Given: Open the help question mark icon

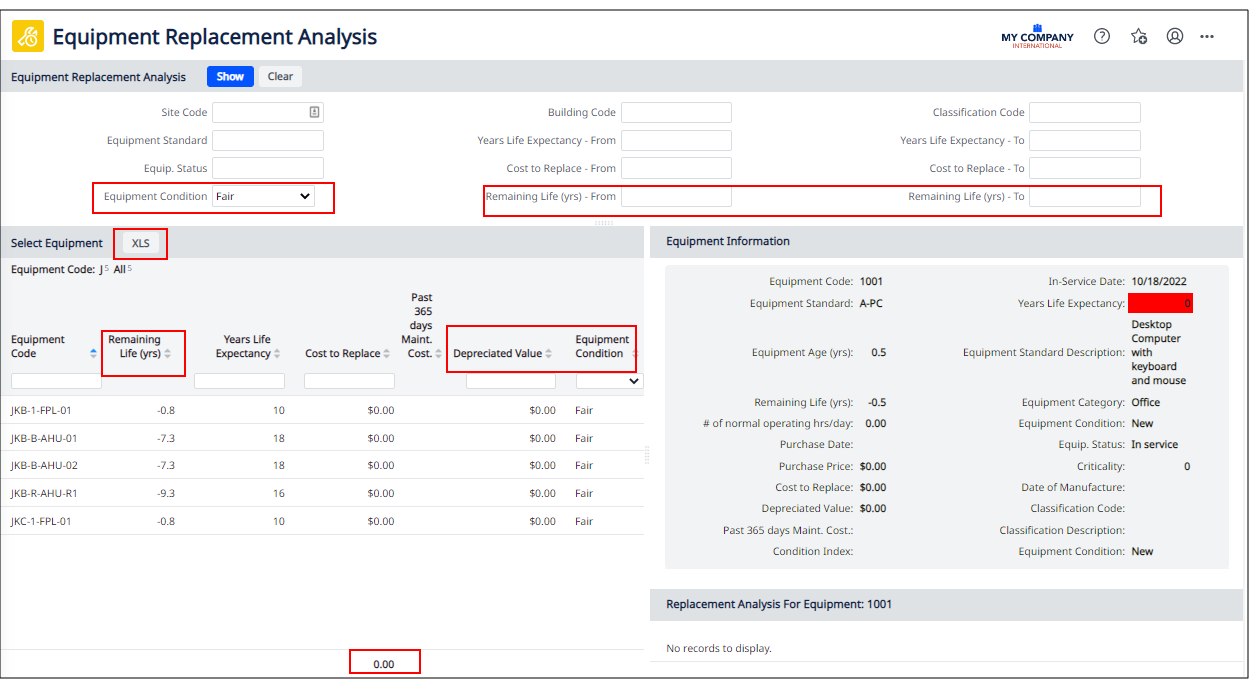Looking at the screenshot, I should tap(1102, 36).
